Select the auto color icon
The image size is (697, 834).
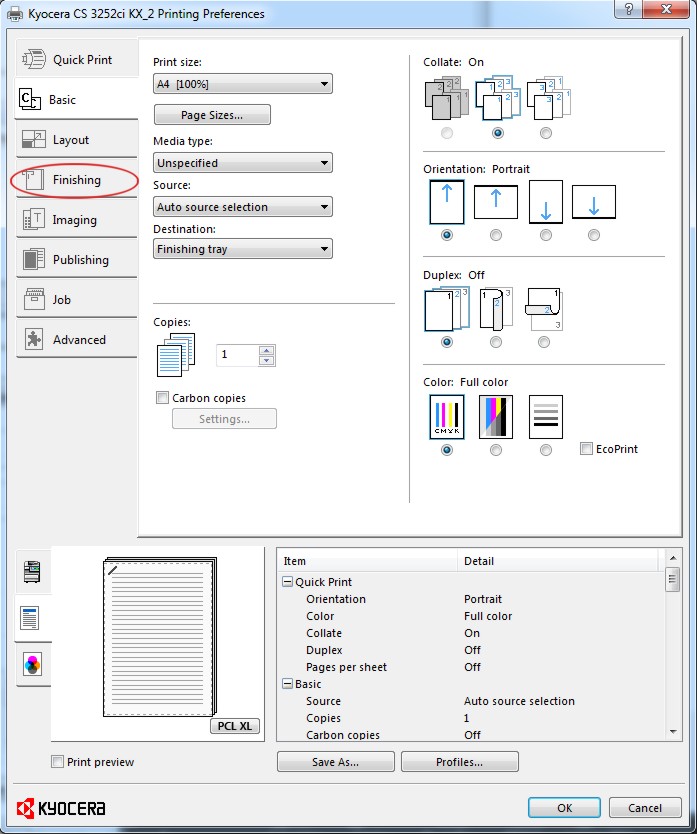pyautogui.click(x=495, y=417)
